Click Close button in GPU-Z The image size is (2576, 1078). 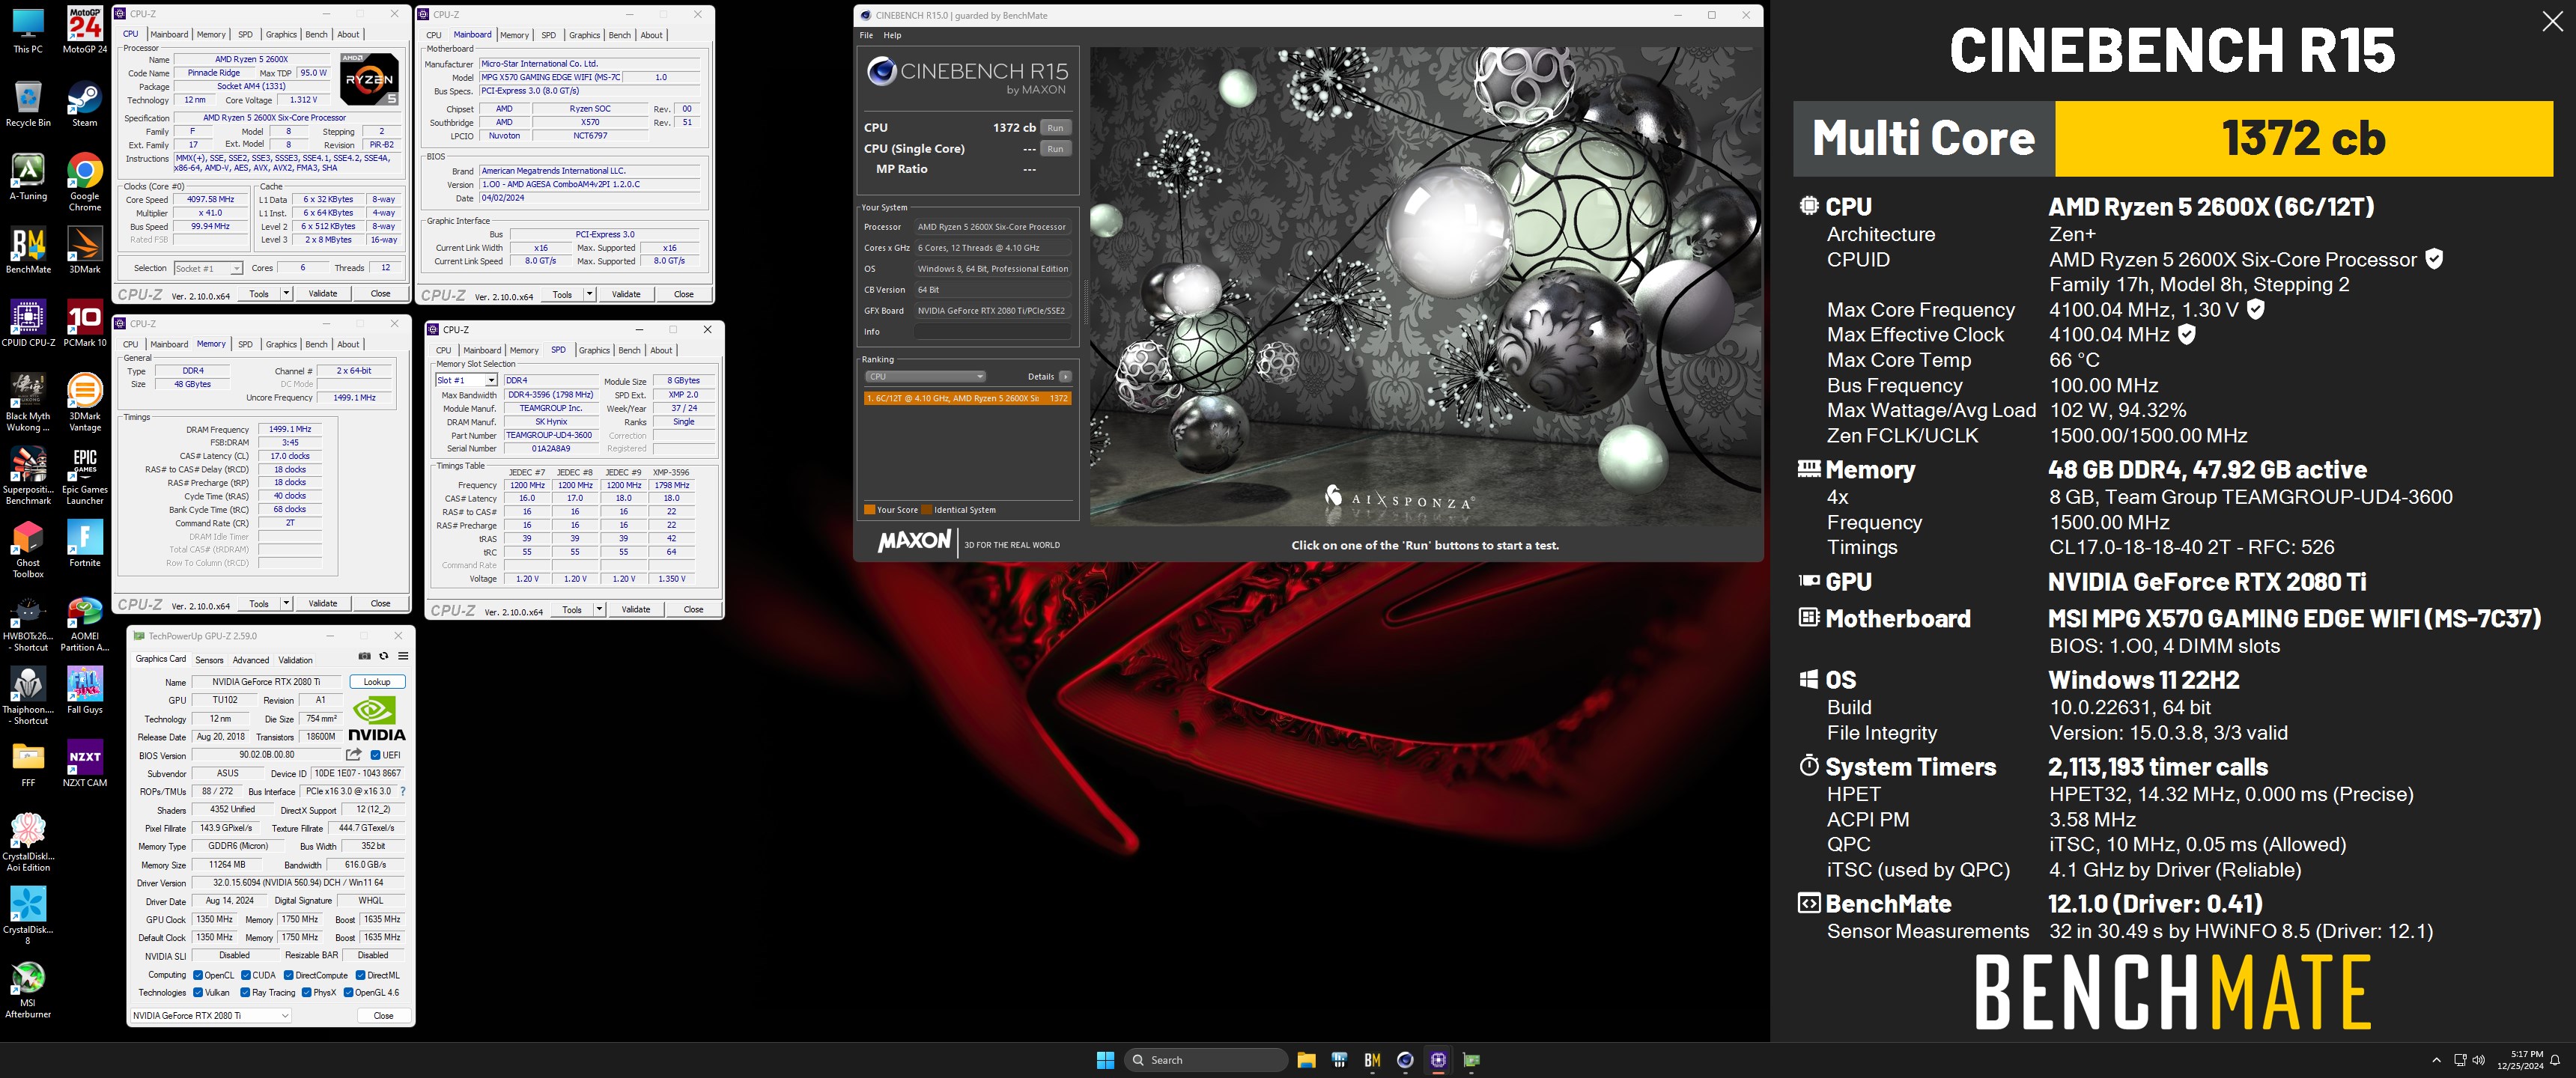click(x=383, y=1015)
